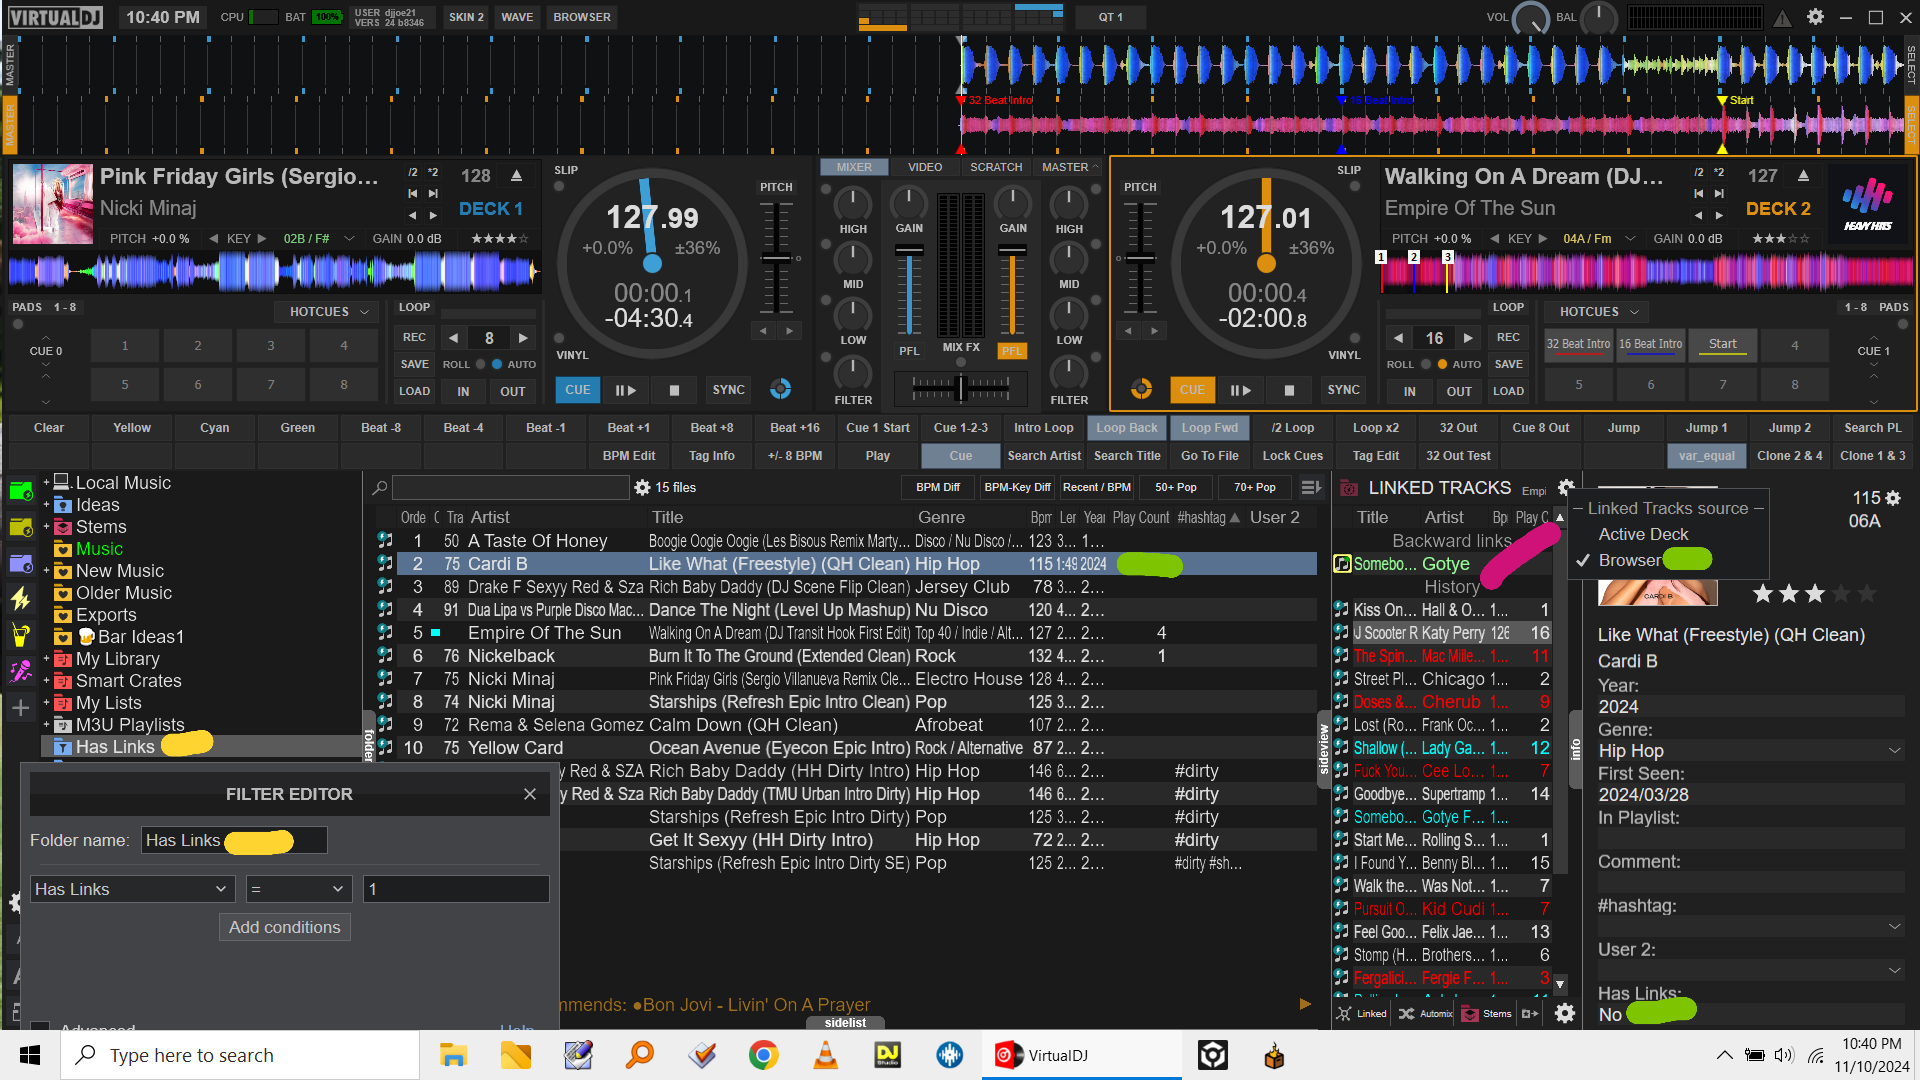Select Browser as linked tracks source
Image resolution: width=1920 pixels, height=1080 pixels.
click(x=1629, y=560)
